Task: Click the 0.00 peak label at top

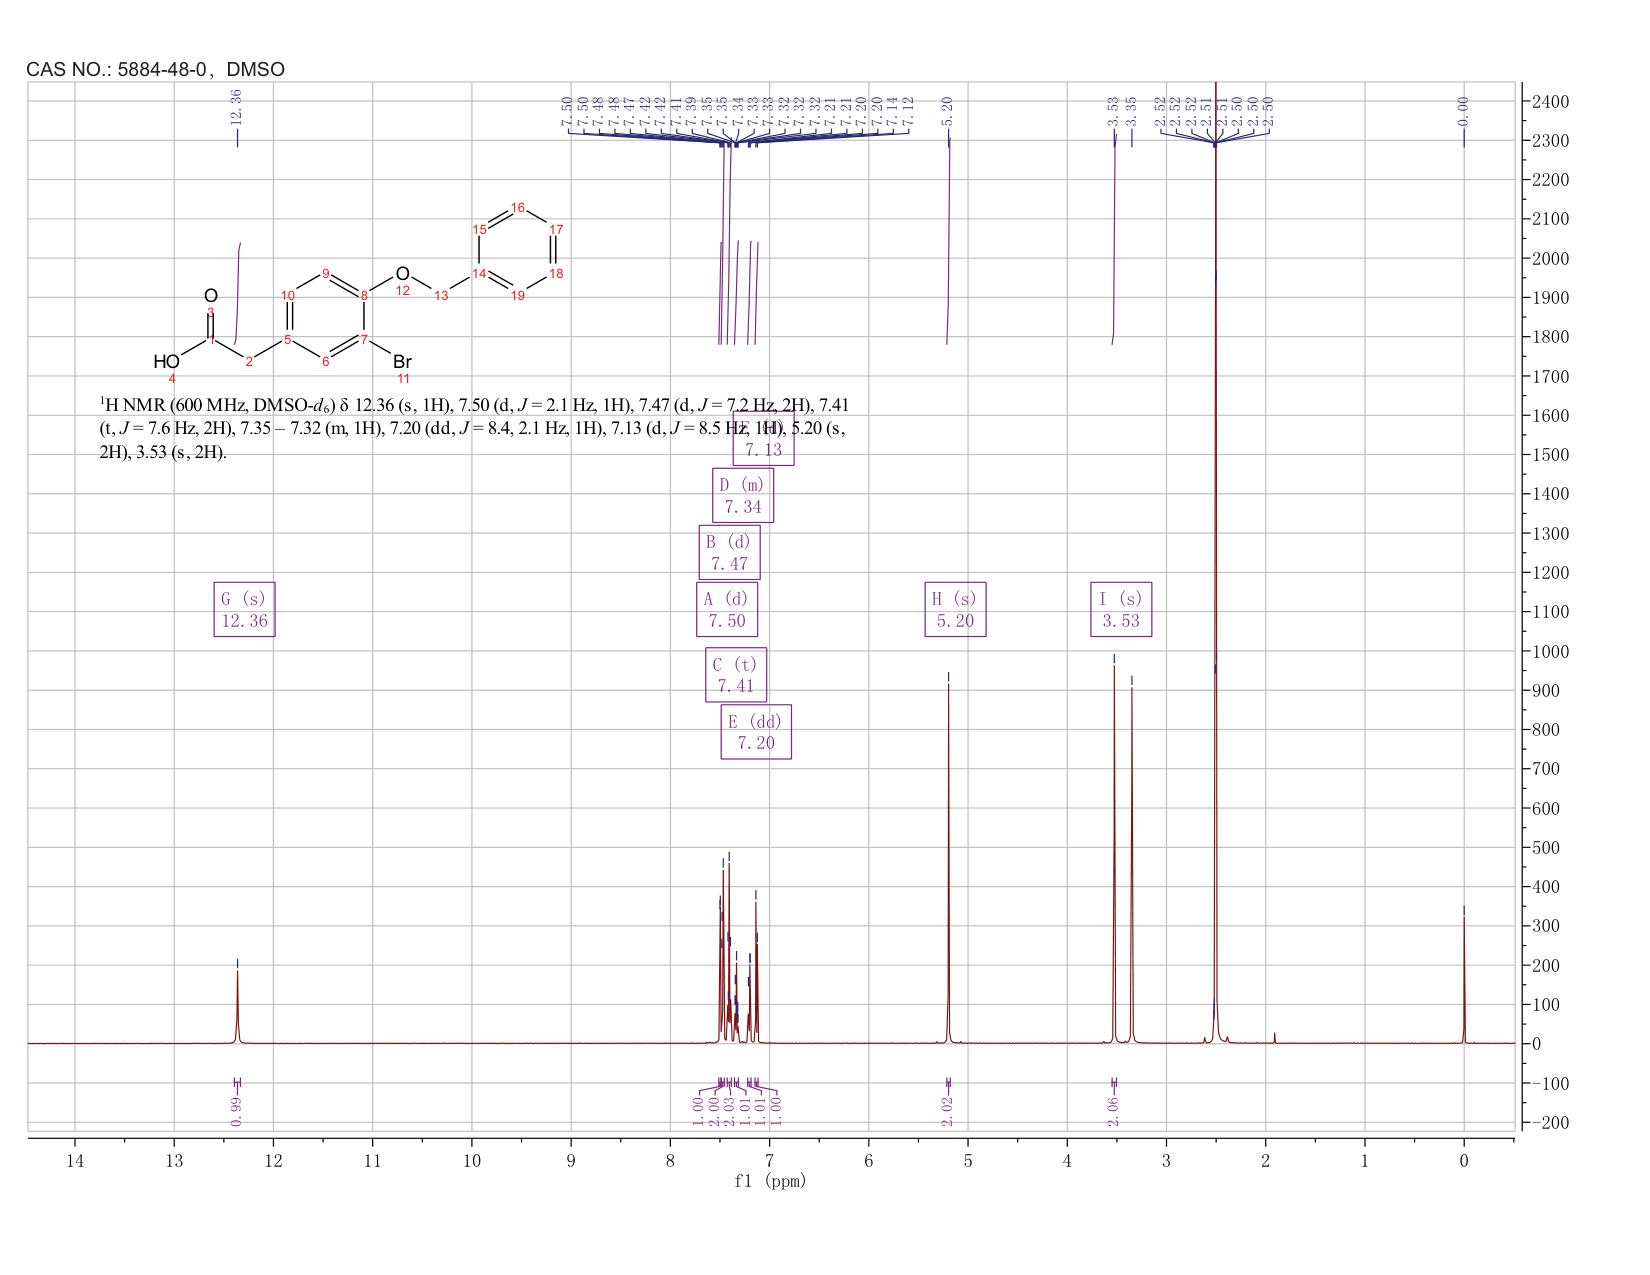Action: coord(1464,111)
